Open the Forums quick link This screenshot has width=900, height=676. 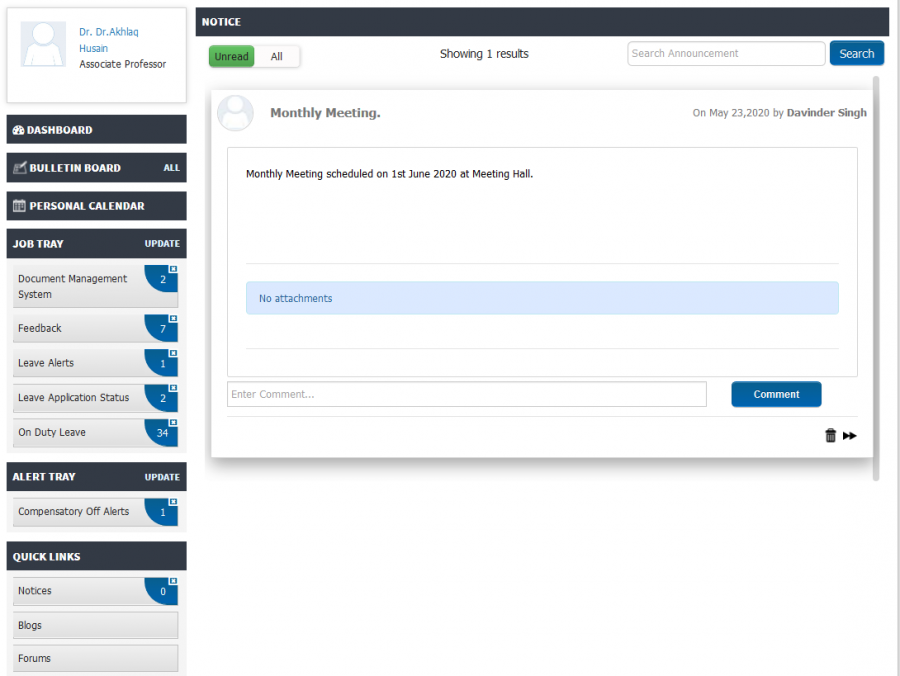tap(95, 658)
